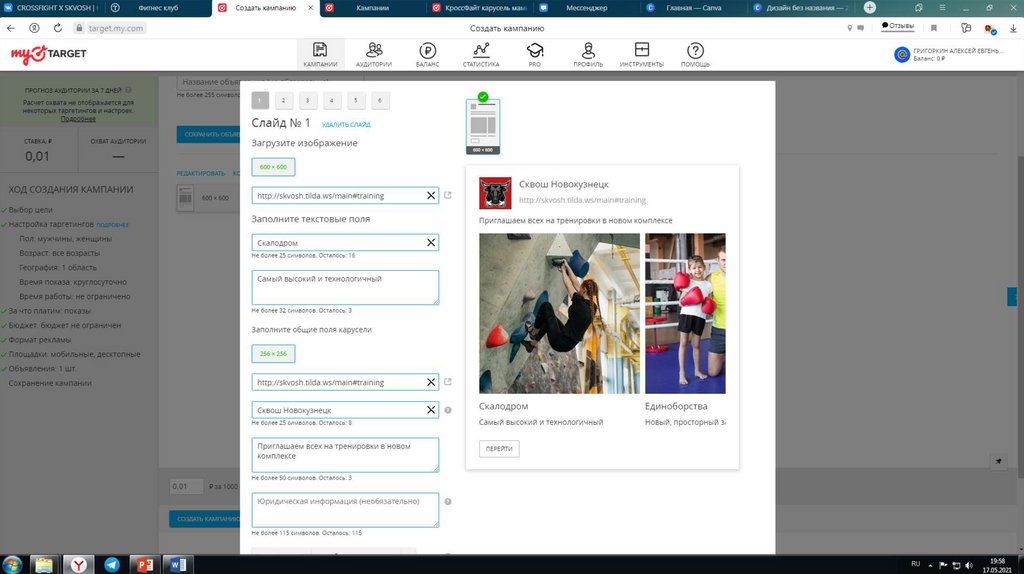Click the Юридическая информация text field
Screen dimensions: 1024x574
[x=345, y=509]
